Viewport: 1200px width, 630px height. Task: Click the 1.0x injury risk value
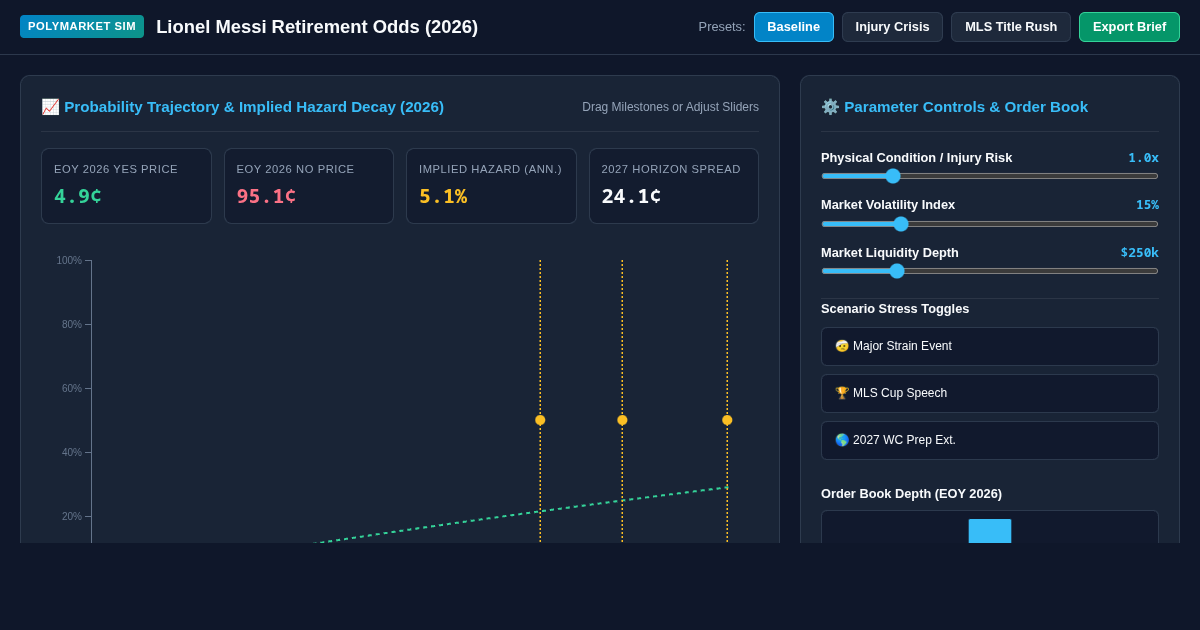coord(1143,157)
